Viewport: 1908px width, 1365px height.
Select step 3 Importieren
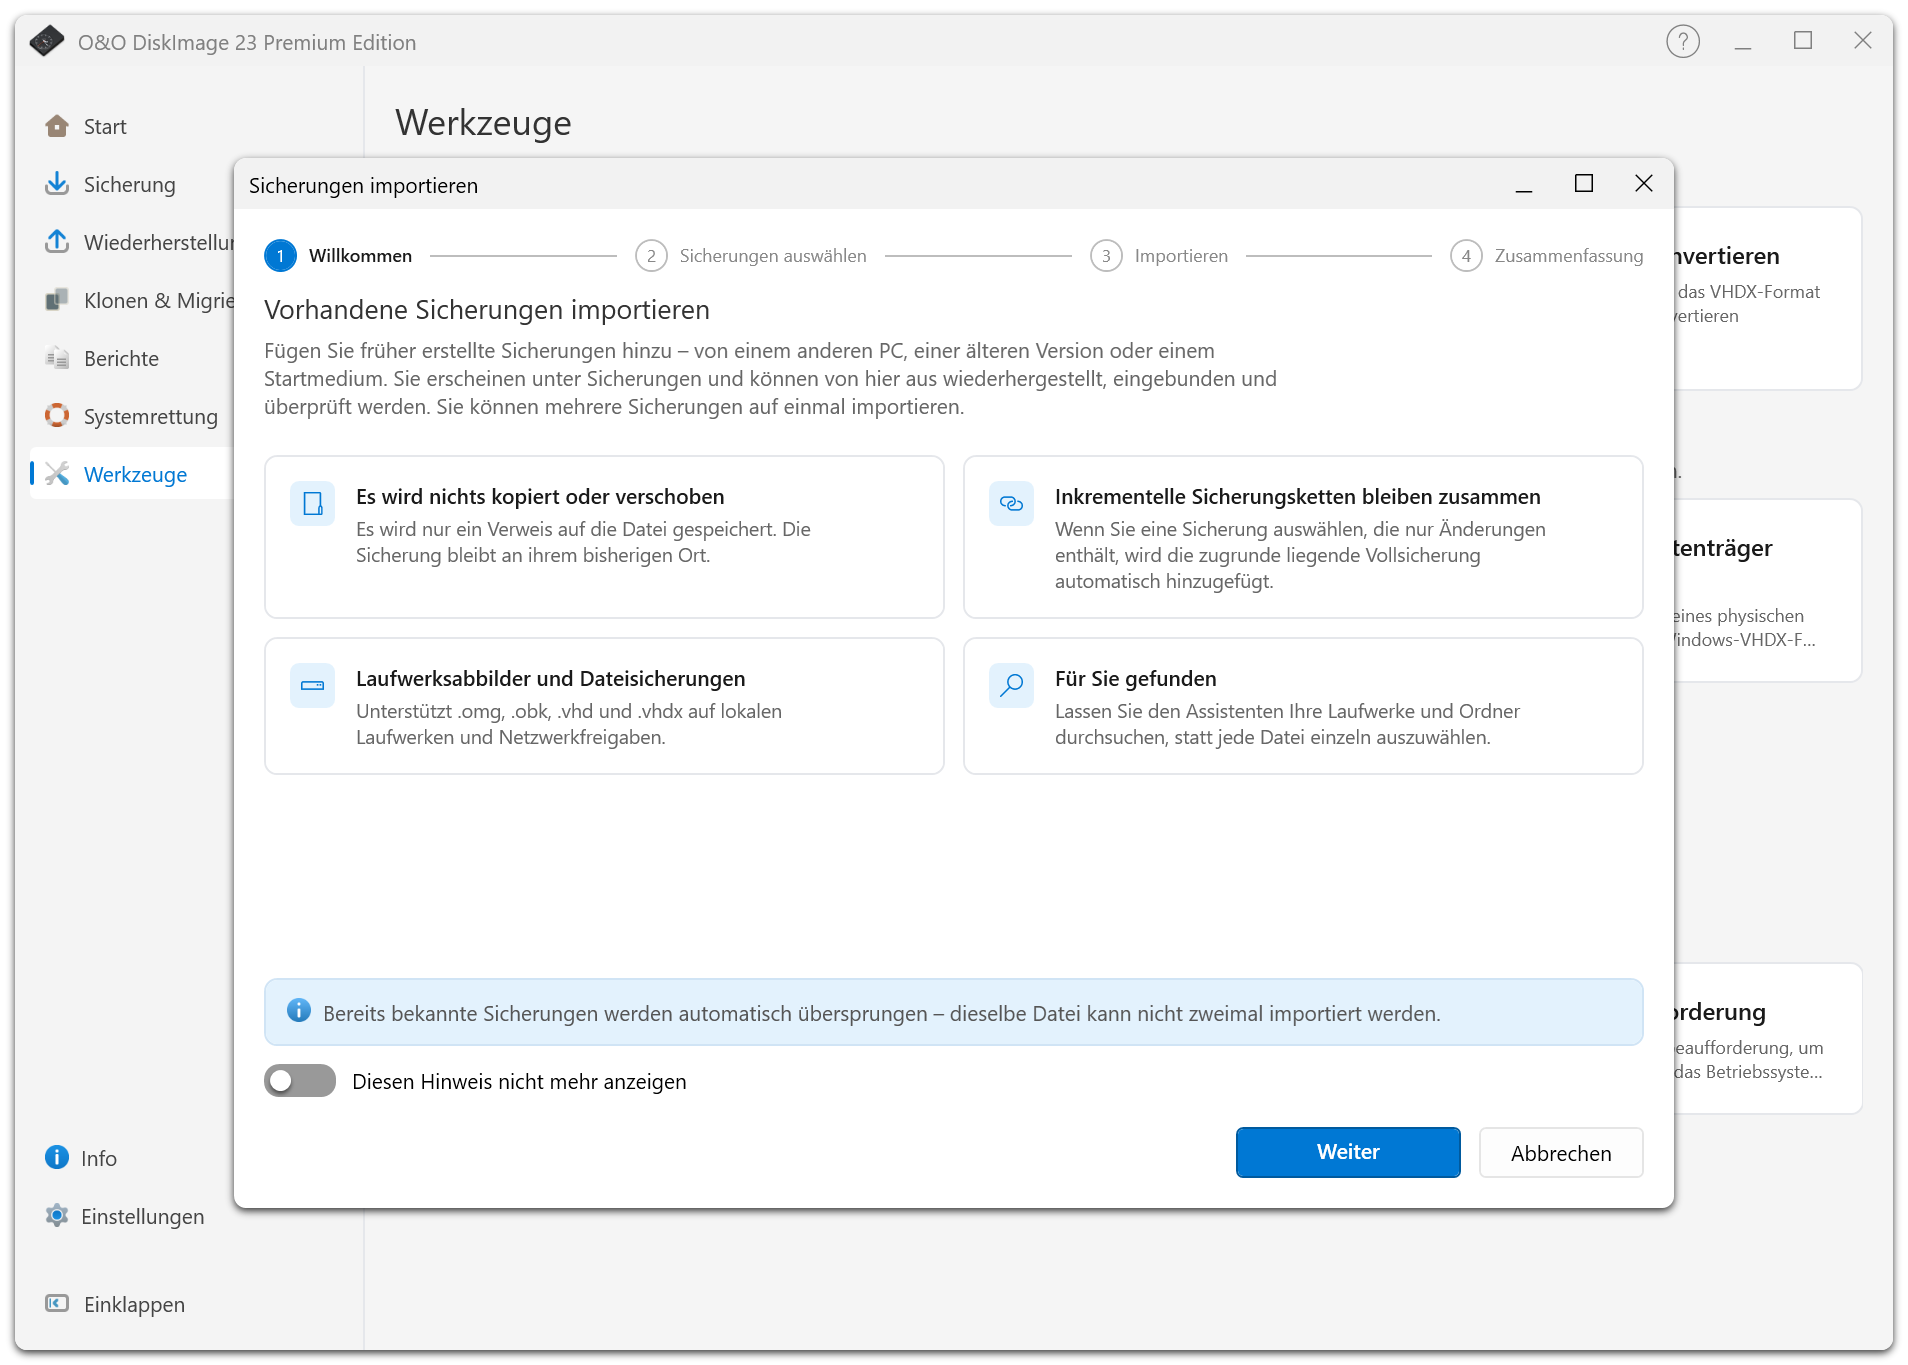(1159, 256)
